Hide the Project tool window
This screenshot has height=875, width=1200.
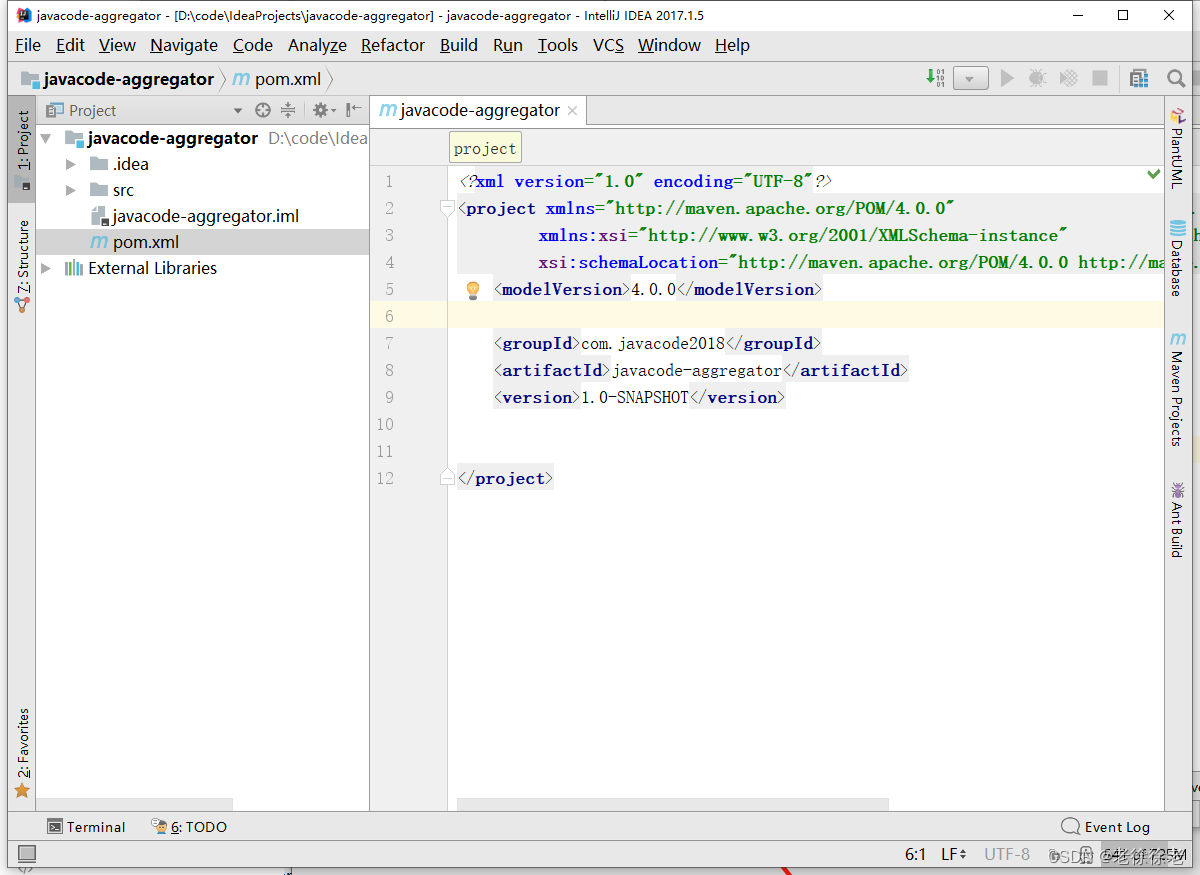pyautogui.click(x=353, y=110)
